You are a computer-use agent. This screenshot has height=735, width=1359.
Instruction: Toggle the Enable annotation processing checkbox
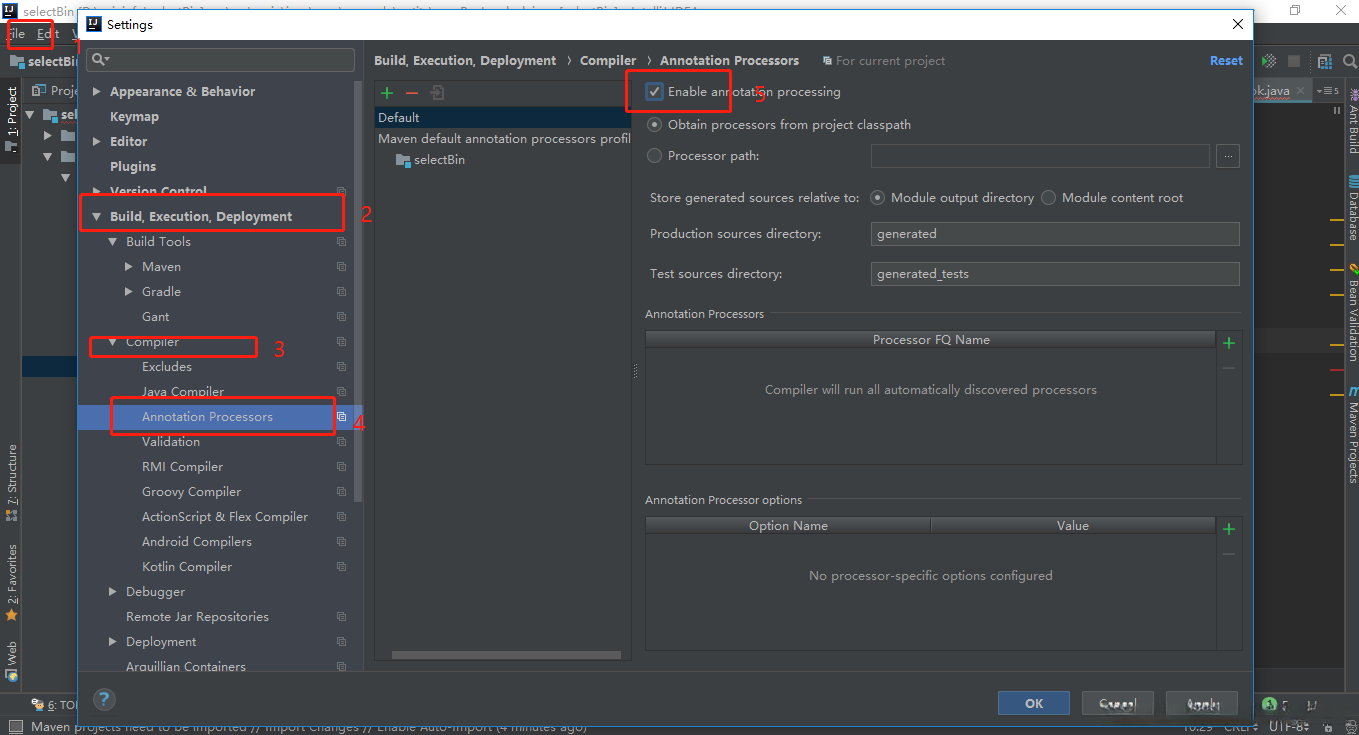655,92
